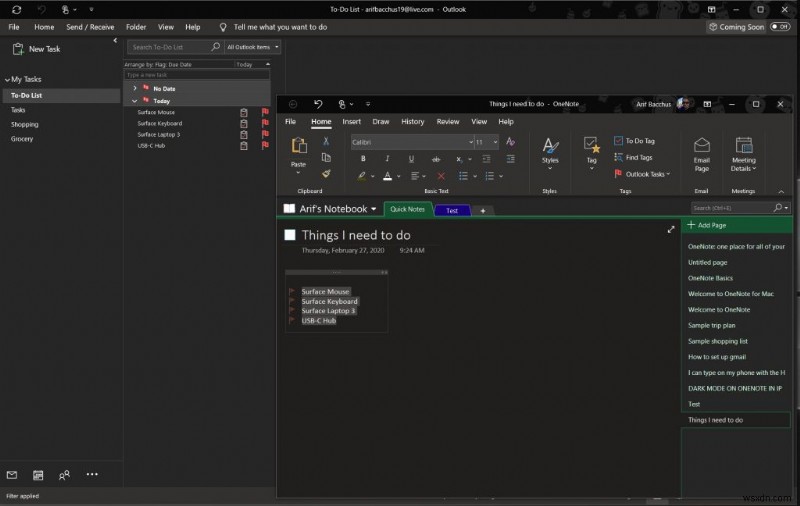Click the Paste icon in OneNote ribbon
800x506 pixels.
pyautogui.click(x=298, y=147)
